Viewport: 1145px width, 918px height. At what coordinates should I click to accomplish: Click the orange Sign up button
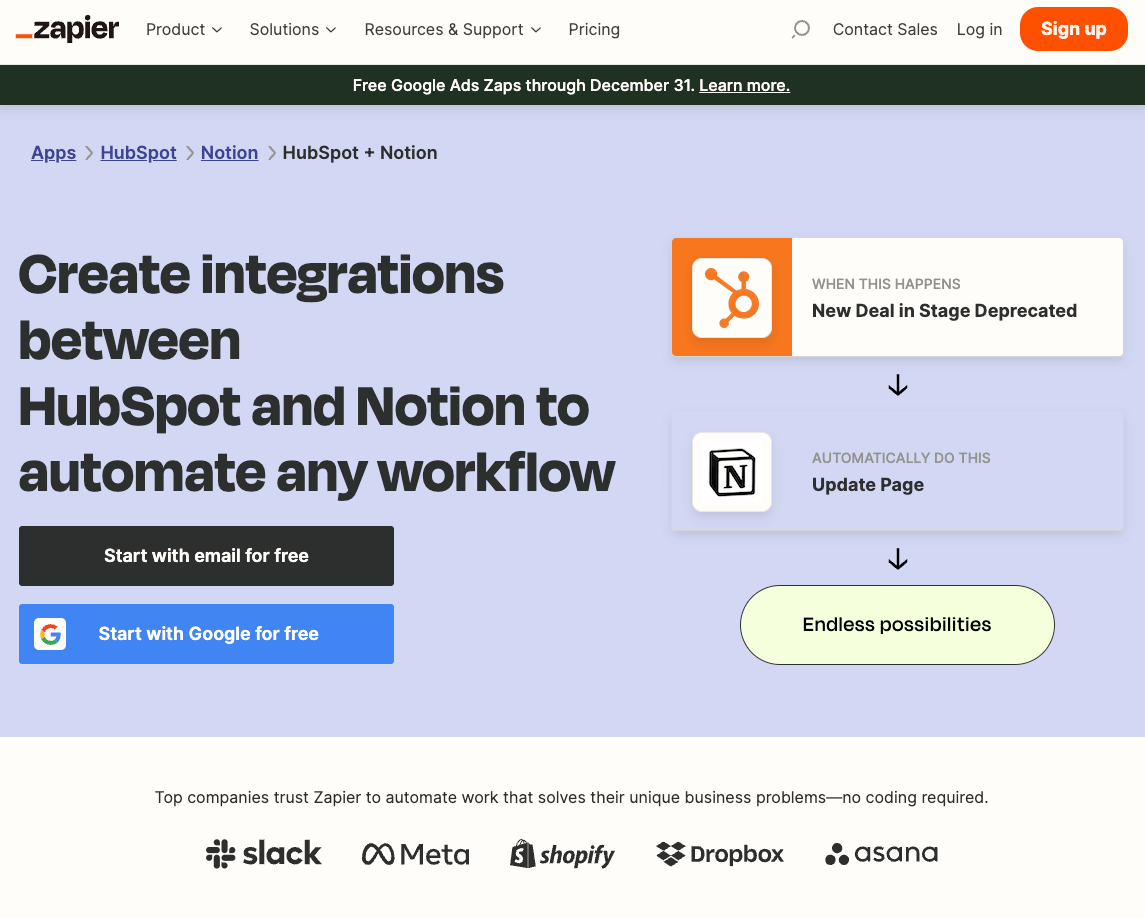coord(1073,29)
